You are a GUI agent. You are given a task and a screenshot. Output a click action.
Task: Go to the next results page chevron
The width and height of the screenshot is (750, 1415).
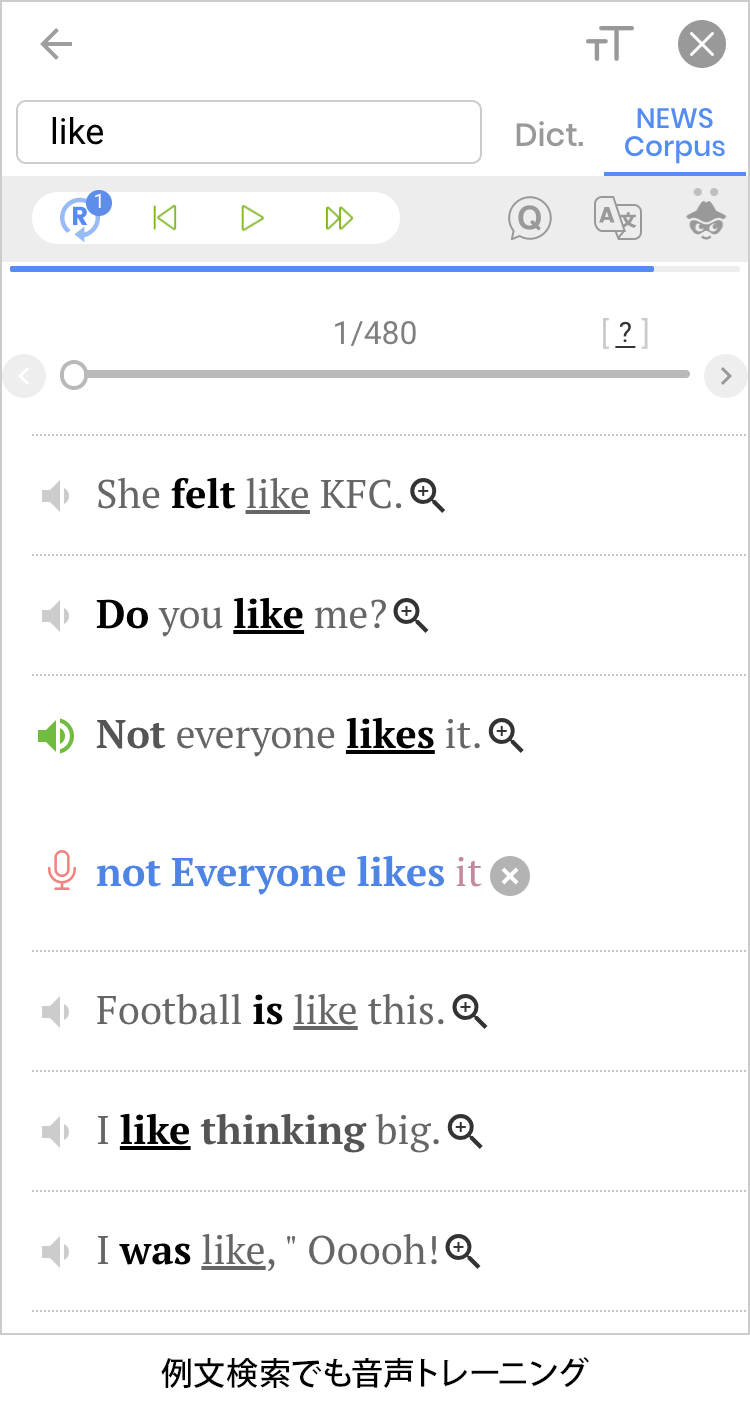(726, 376)
